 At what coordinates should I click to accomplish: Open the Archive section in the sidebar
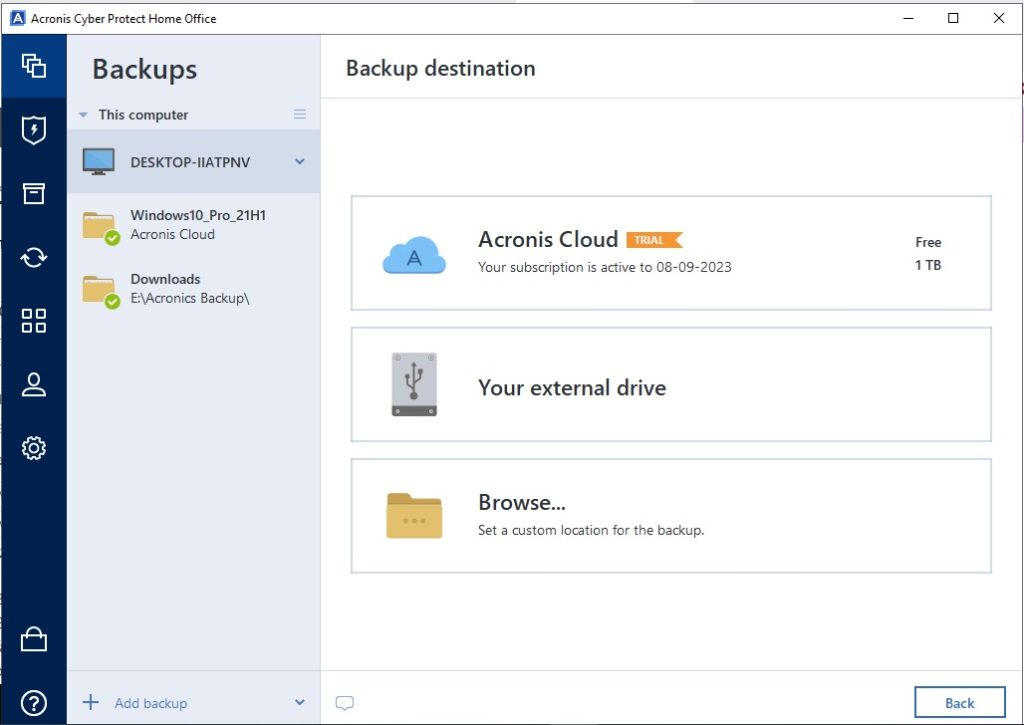point(33,193)
